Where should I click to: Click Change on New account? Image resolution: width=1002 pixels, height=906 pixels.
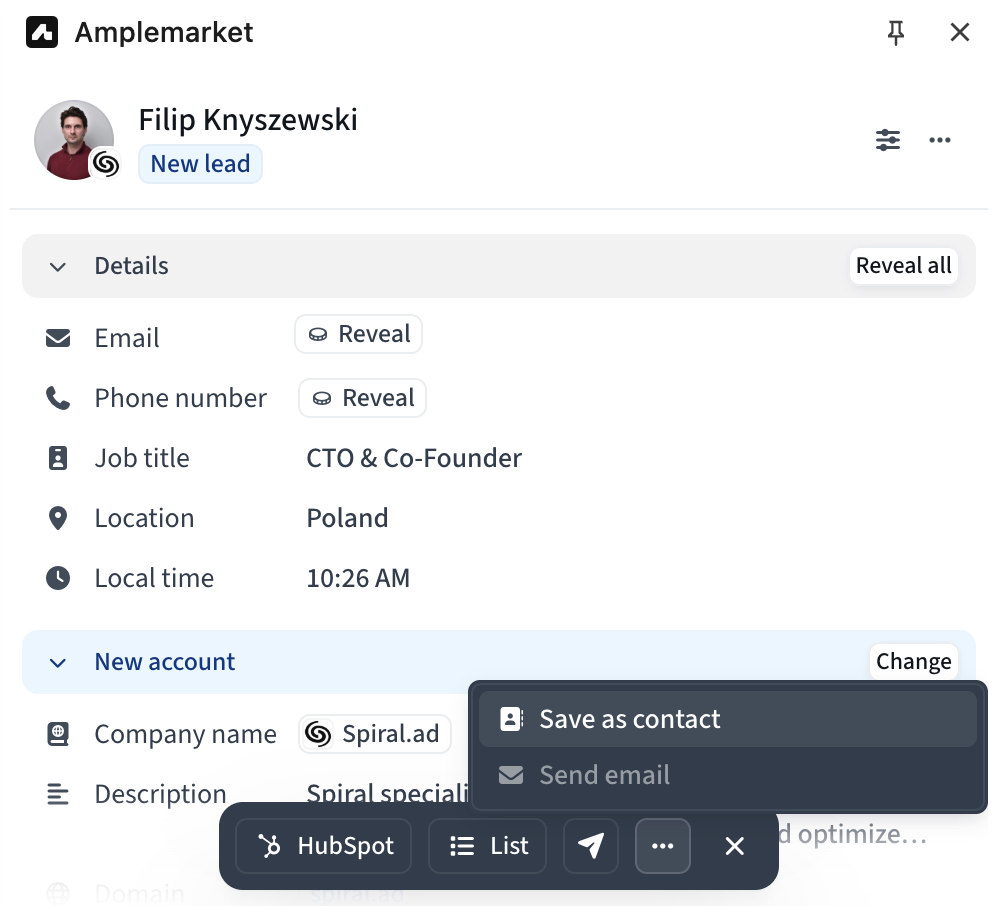(x=913, y=661)
